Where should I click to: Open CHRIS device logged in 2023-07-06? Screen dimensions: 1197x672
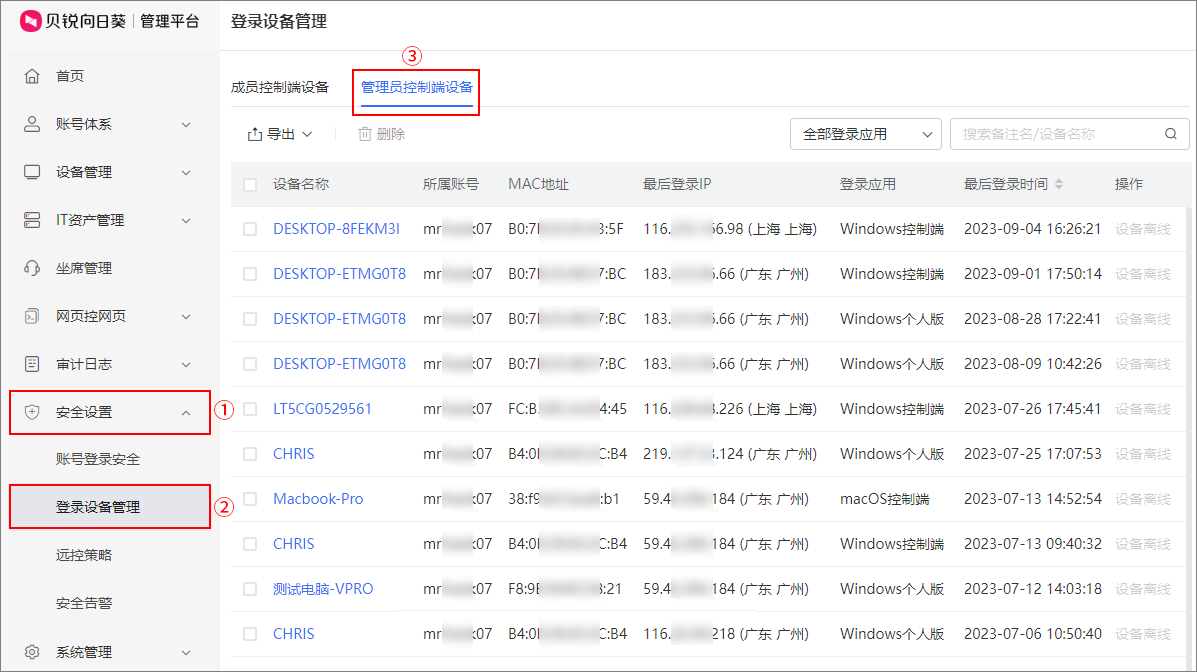[x=294, y=634]
